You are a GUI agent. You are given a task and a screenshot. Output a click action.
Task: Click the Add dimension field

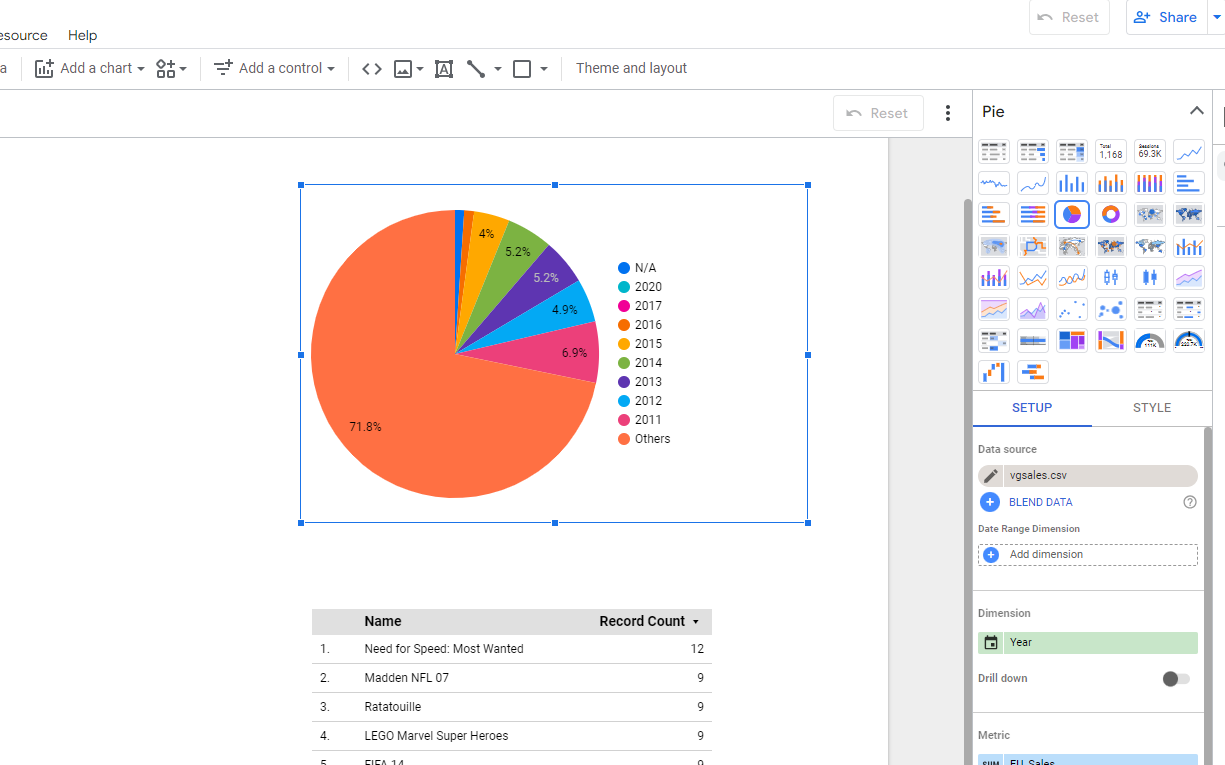1087,555
